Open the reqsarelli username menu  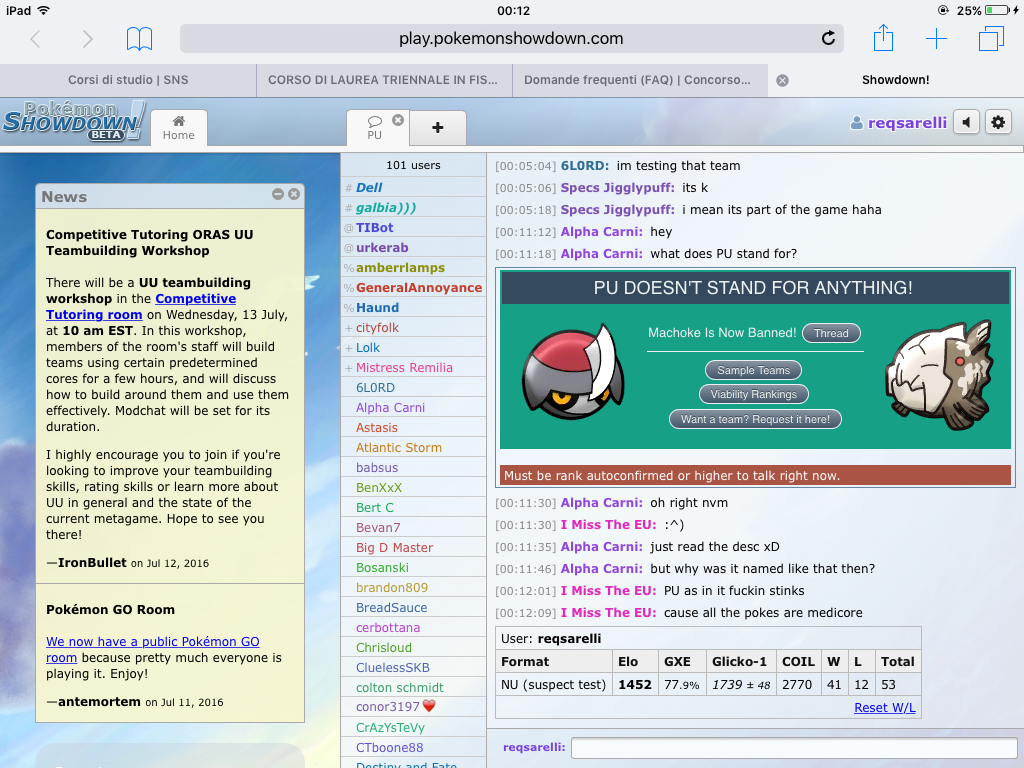[x=899, y=123]
